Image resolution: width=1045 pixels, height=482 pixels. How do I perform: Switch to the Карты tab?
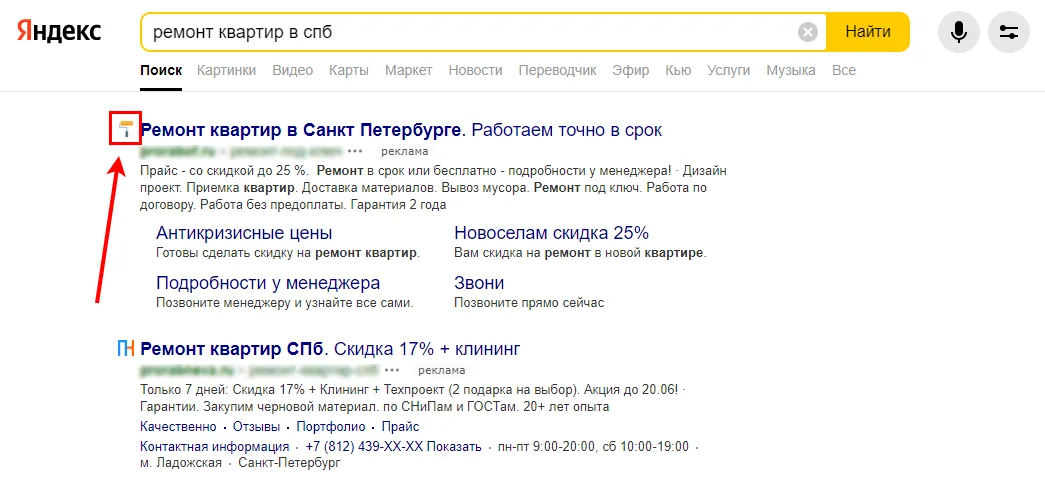[349, 70]
